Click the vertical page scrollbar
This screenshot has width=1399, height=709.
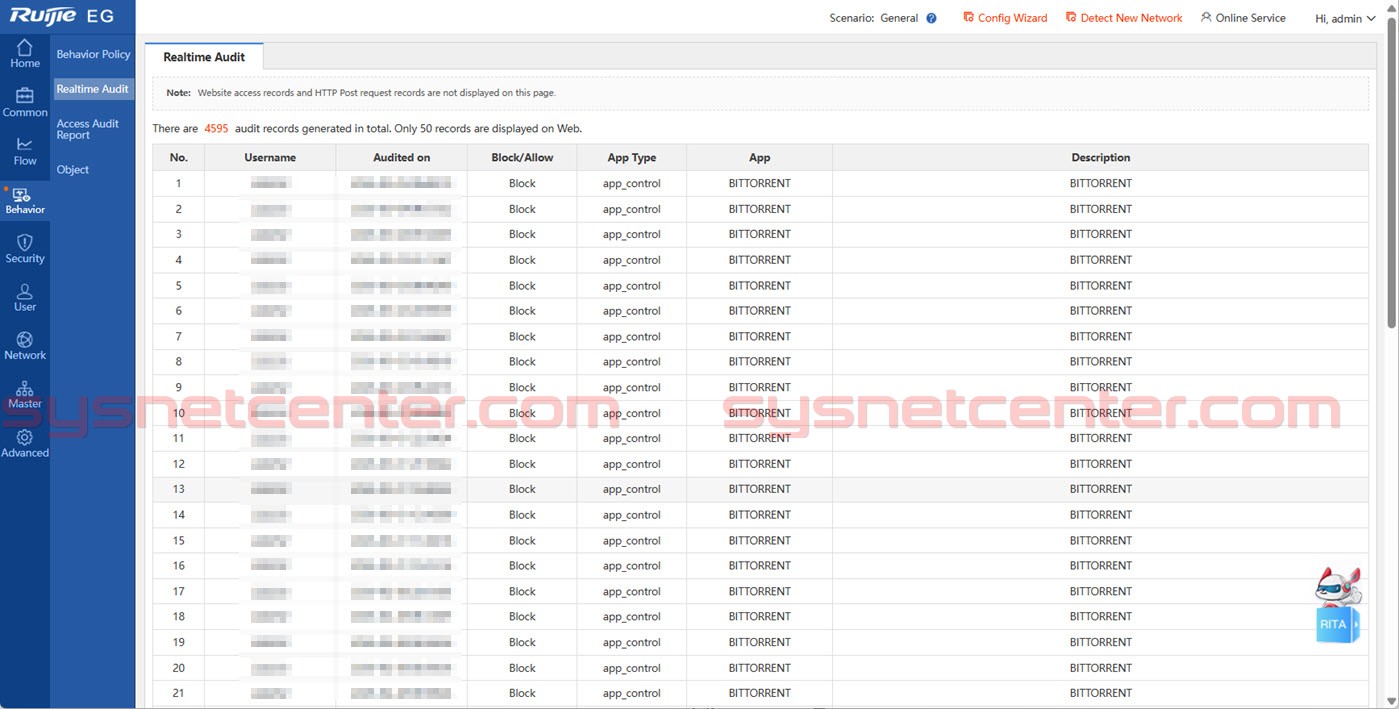[x=1391, y=180]
